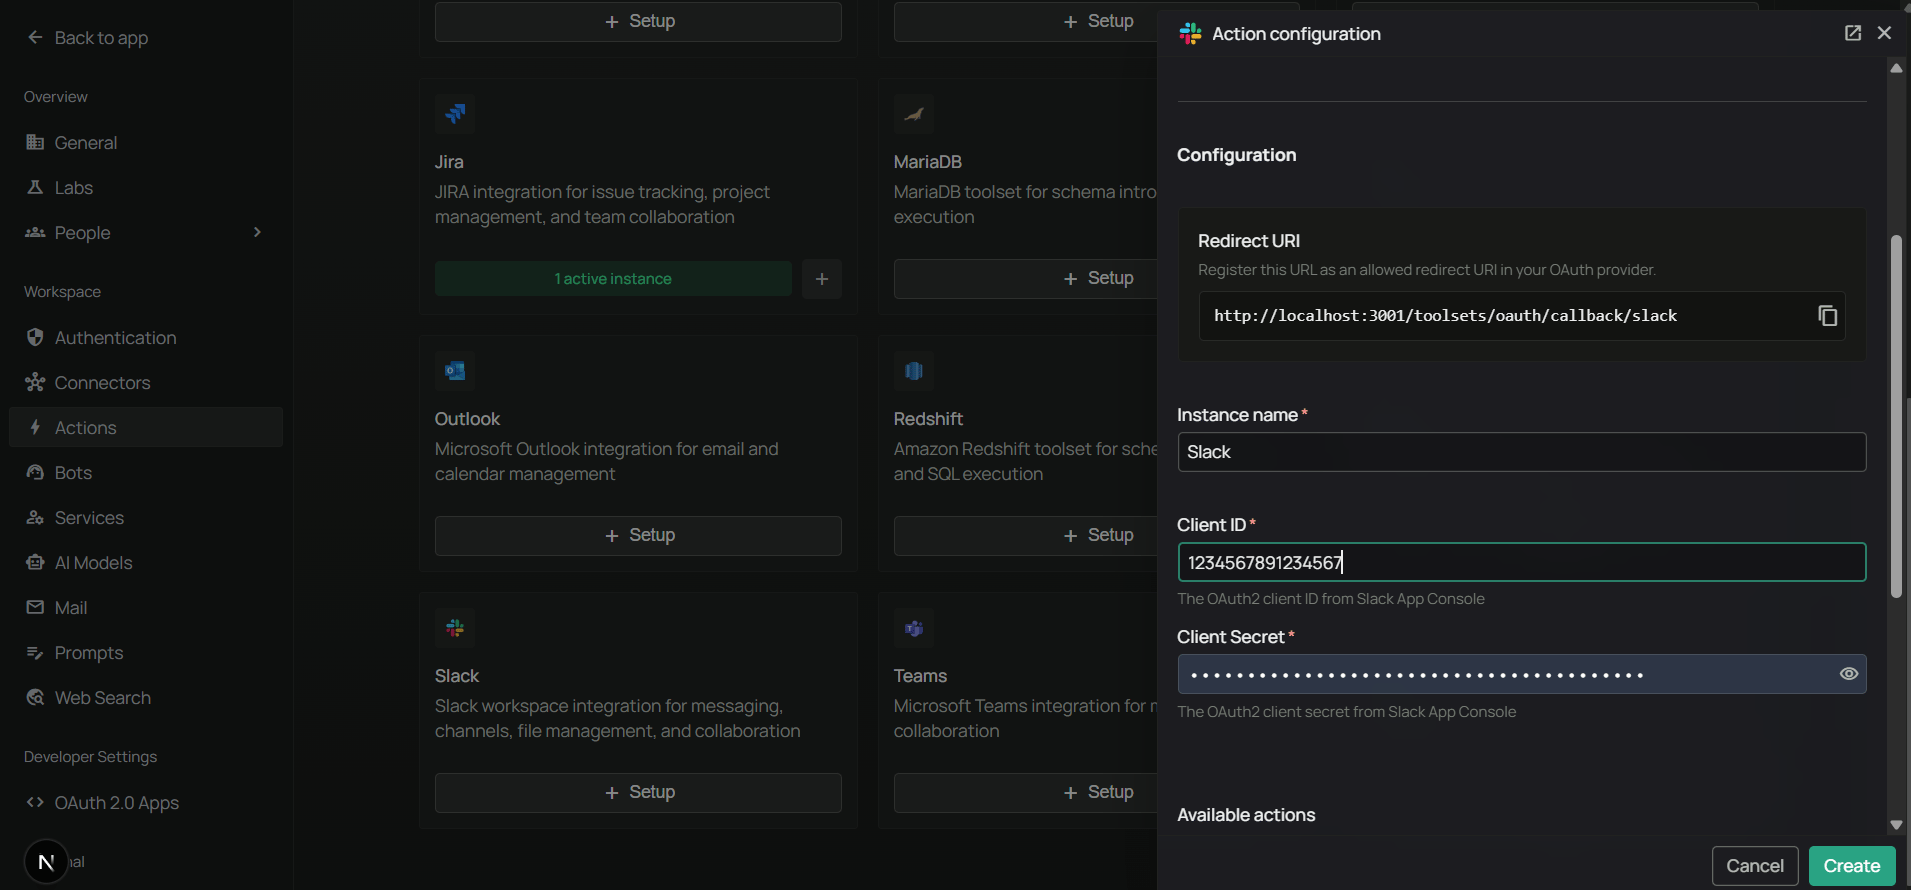Click the Actions lightning bolt icon
Viewport: 1911px width, 890px height.
pyautogui.click(x=35, y=427)
